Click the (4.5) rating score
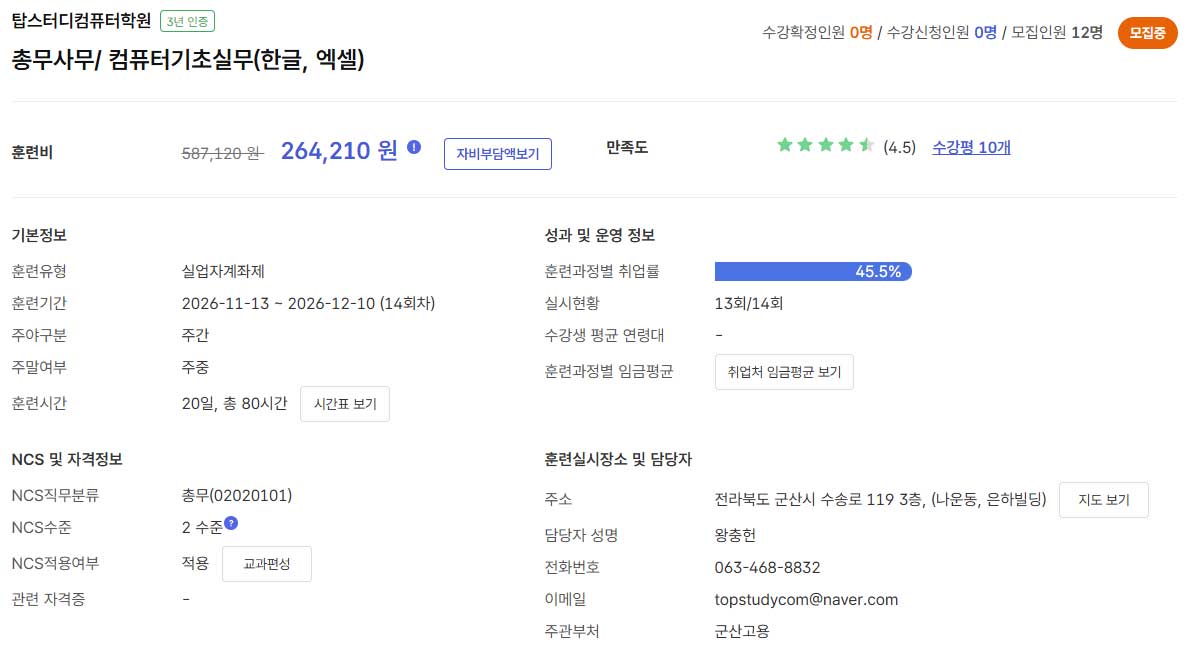 (x=899, y=148)
